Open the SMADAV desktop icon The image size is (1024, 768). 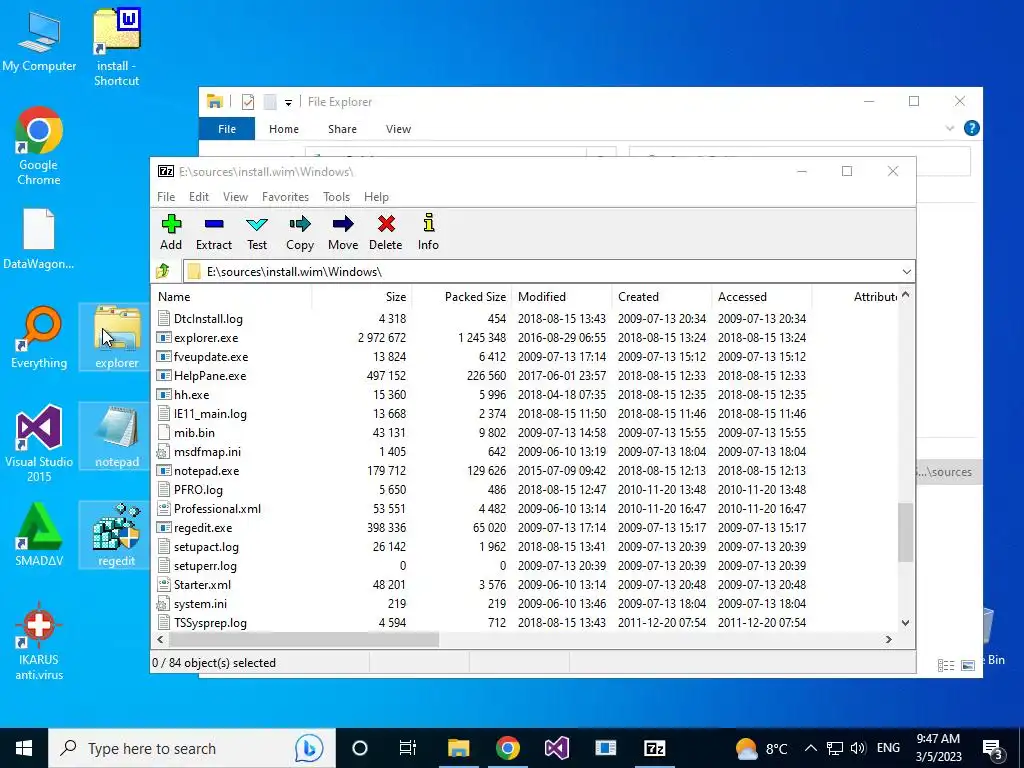[39, 534]
